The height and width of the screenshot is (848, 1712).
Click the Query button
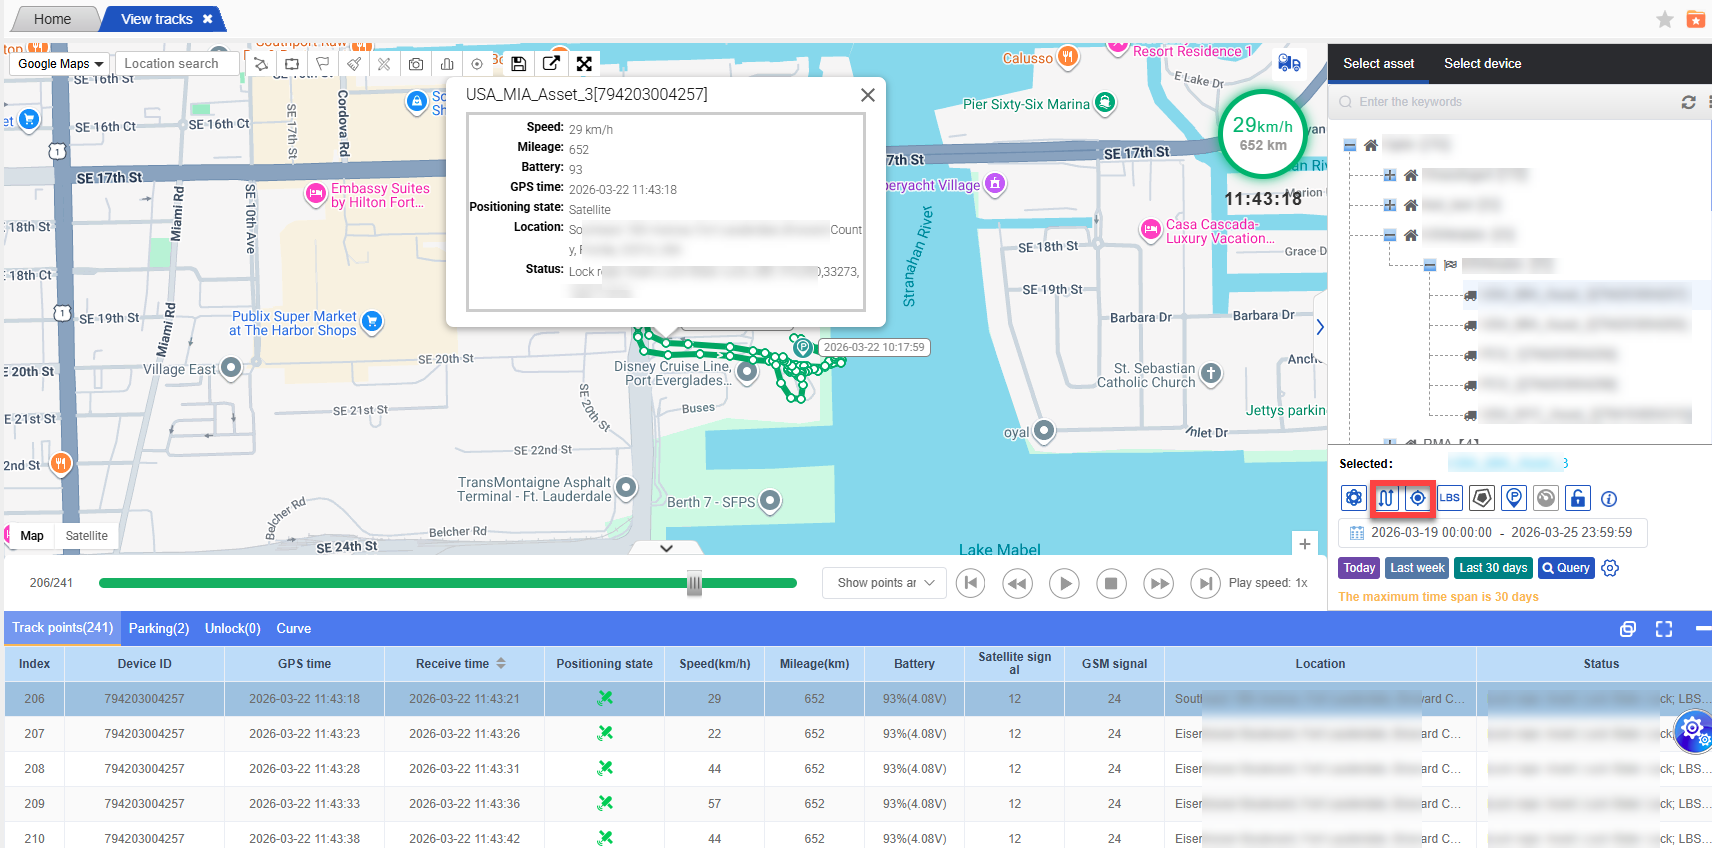click(x=1565, y=568)
